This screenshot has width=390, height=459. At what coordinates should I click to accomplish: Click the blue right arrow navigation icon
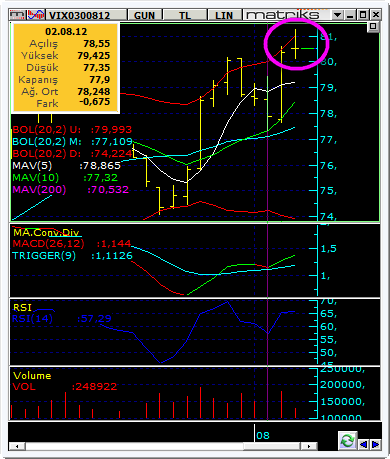(375, 445)
